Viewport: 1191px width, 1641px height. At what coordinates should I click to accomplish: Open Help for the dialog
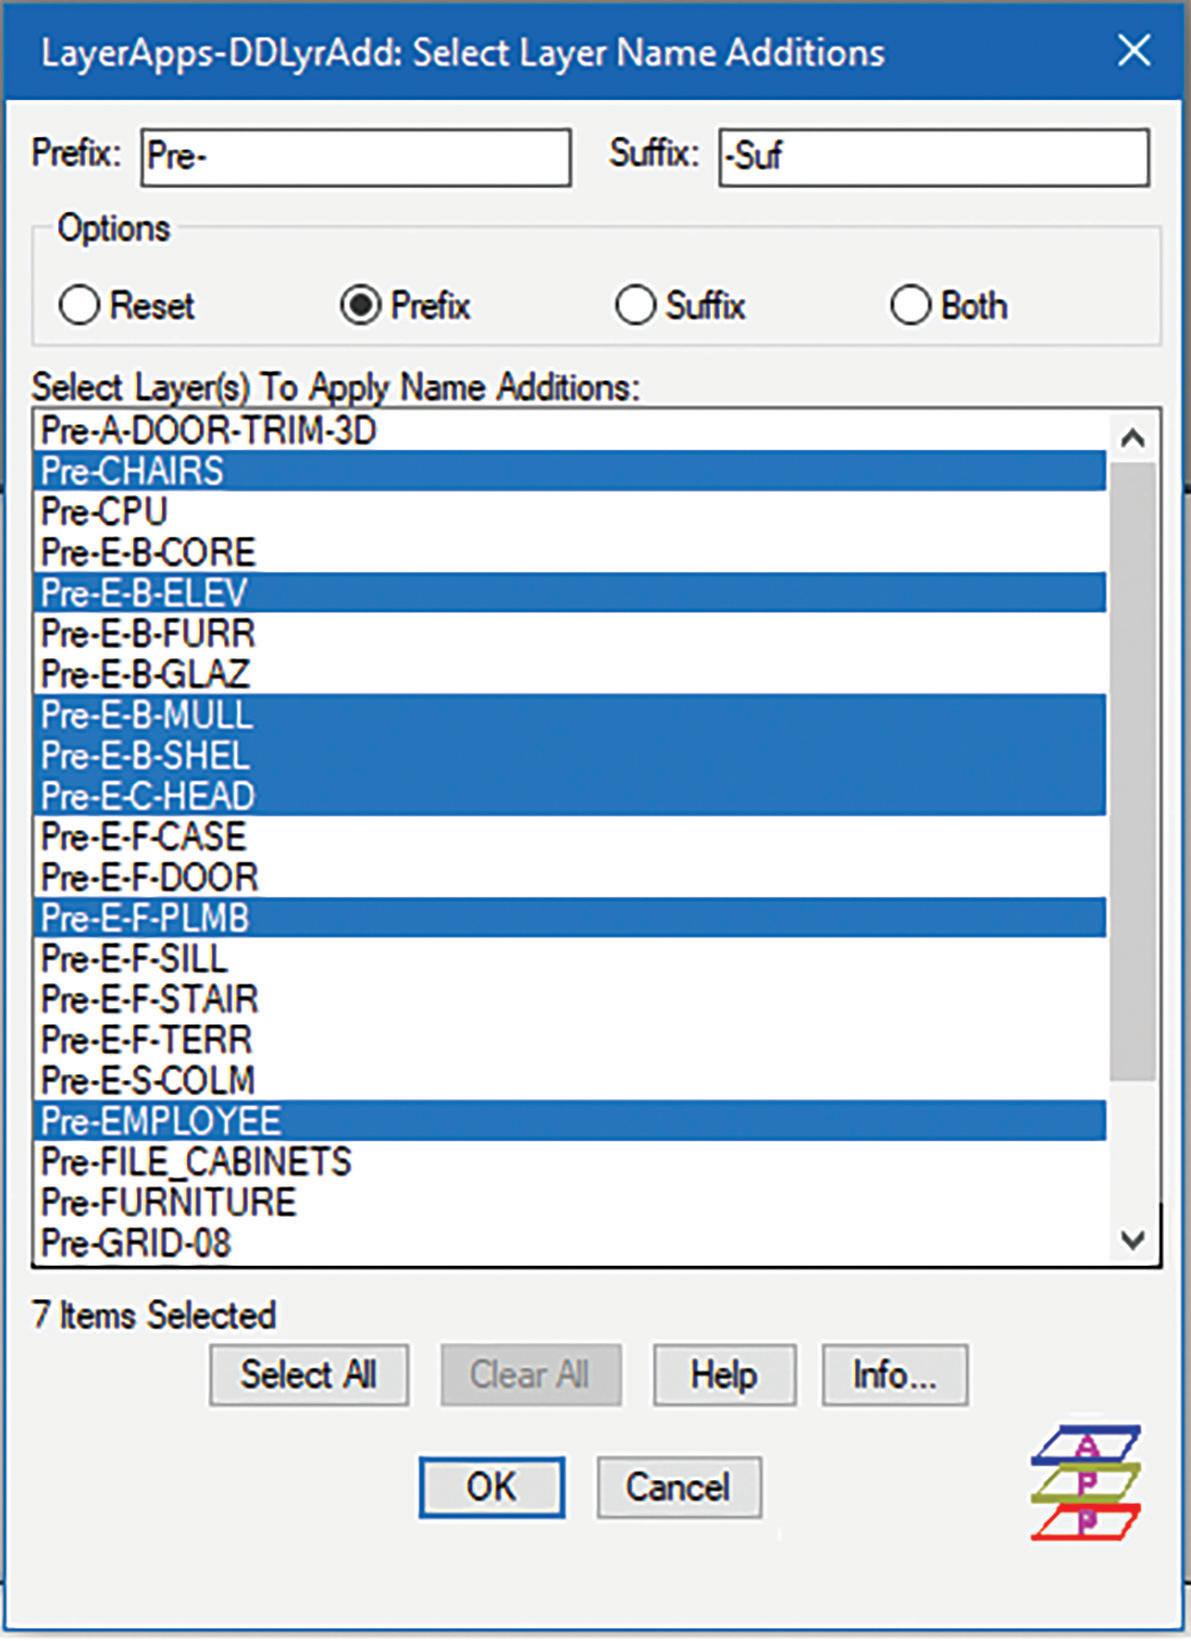(x=725, y=1375)
